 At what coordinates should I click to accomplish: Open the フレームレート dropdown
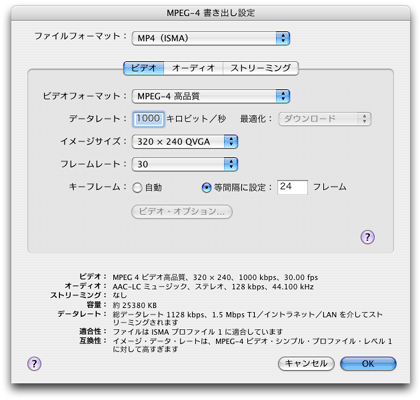coord(185,164)
